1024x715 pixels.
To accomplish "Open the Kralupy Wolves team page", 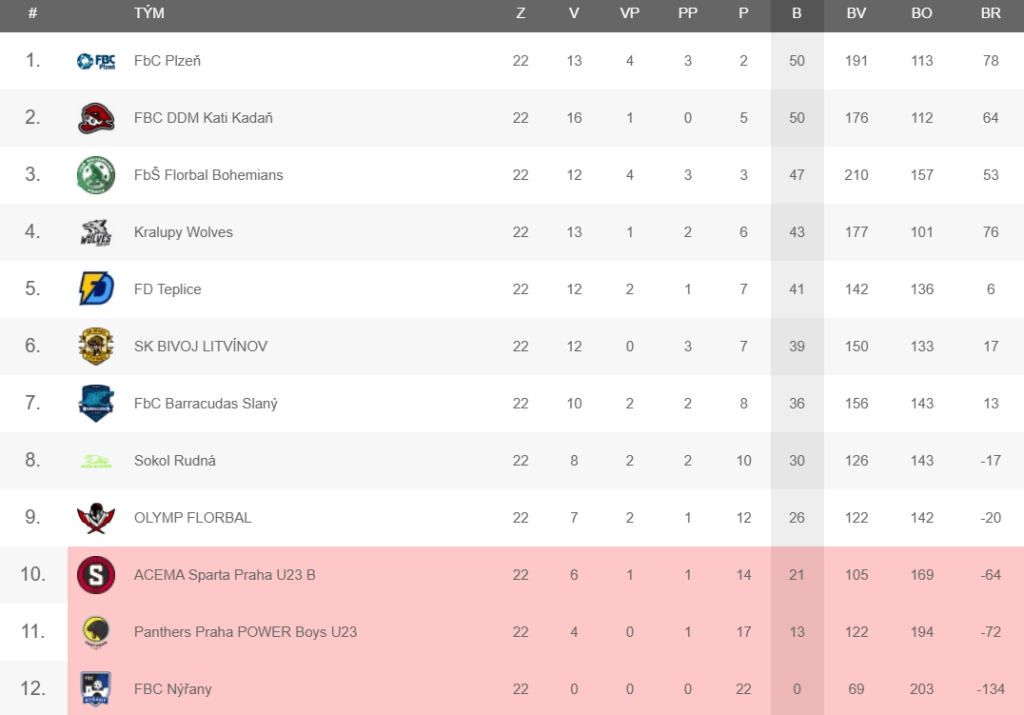I will coord(183,232).
